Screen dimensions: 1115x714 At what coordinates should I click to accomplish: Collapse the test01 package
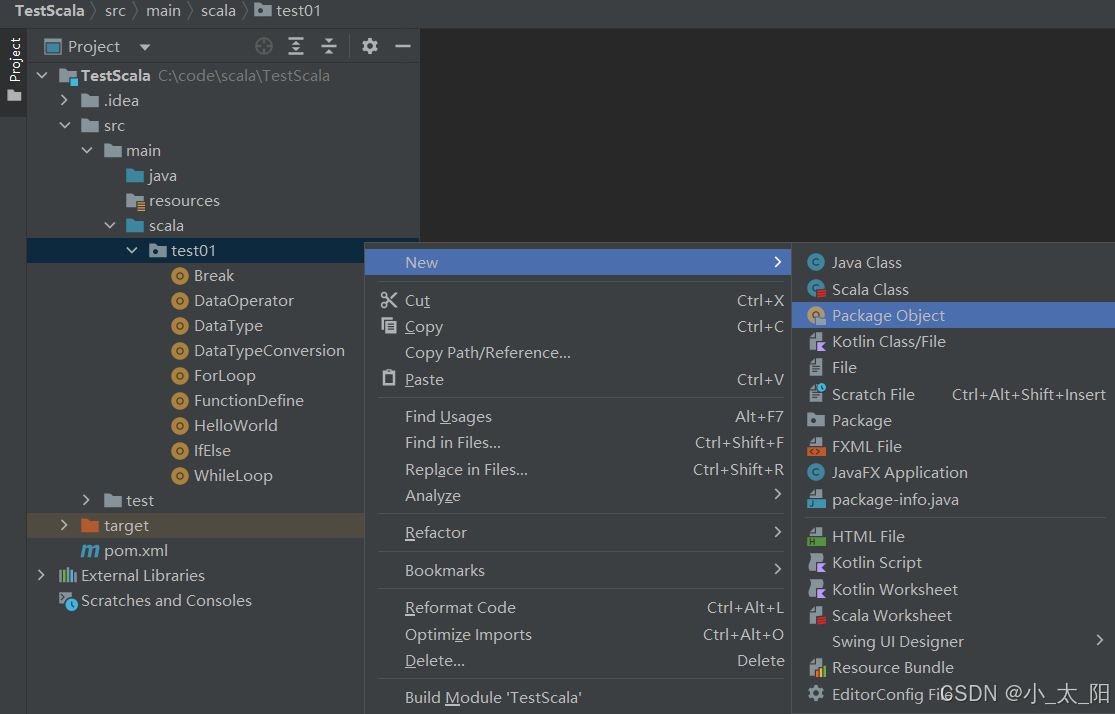132,250
